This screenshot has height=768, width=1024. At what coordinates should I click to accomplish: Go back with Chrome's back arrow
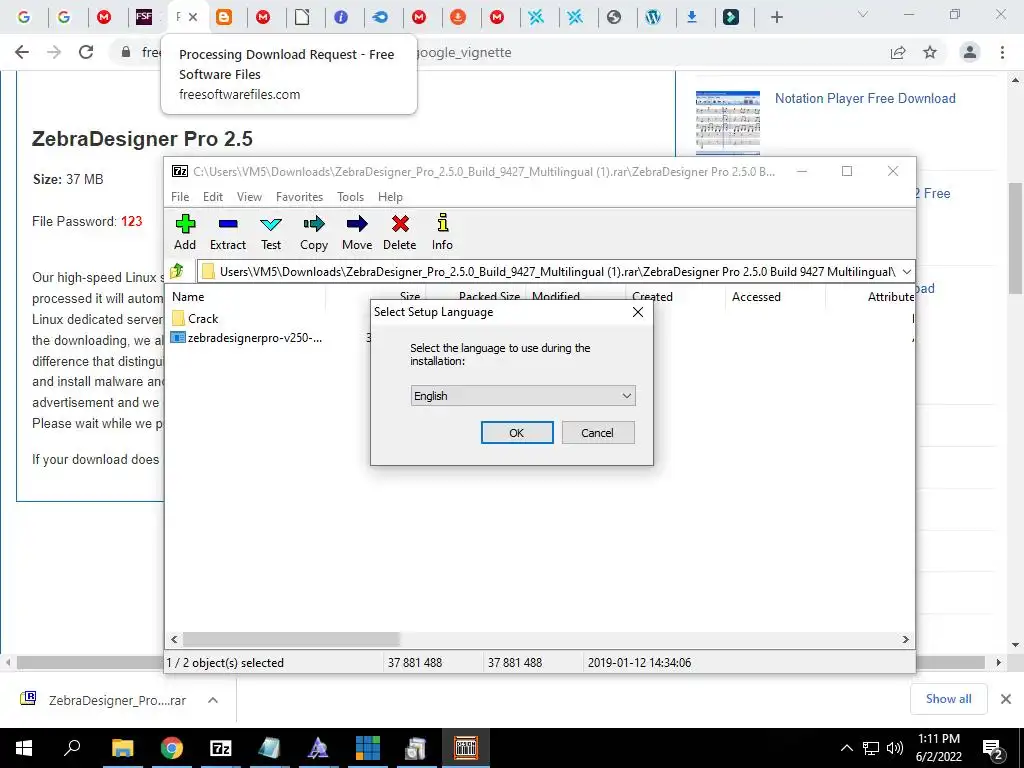pyautogui.click(x=22, y=52)
